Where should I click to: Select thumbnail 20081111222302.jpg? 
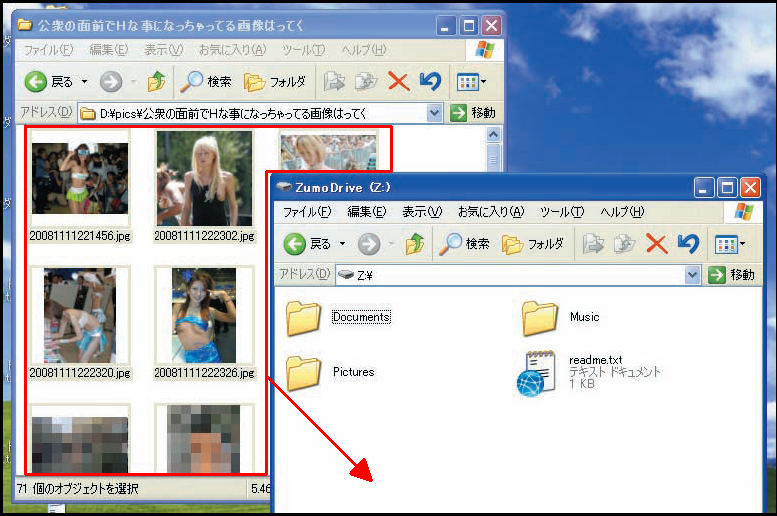click(204, 178)
